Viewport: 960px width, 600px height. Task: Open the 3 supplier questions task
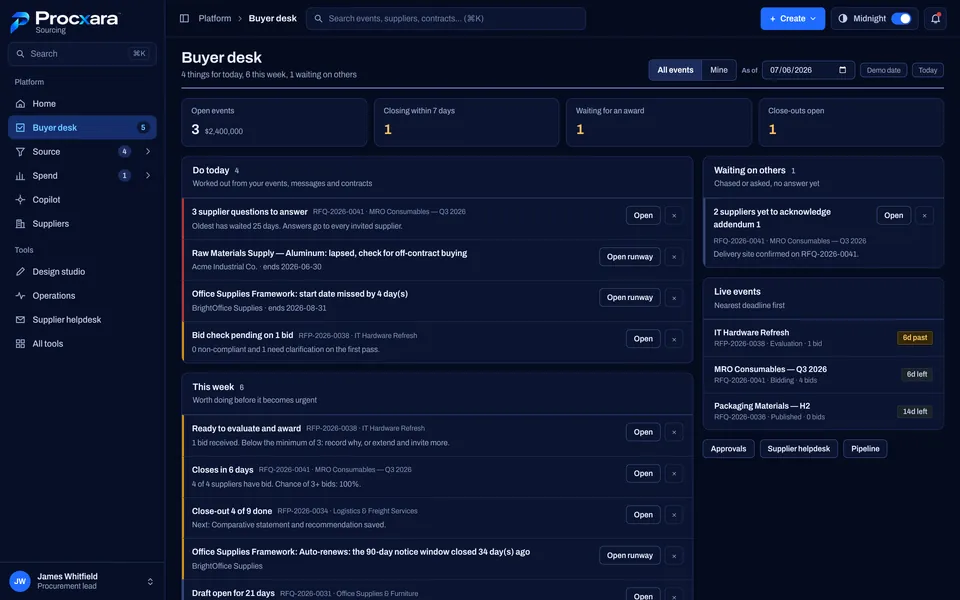click(643, 216)
